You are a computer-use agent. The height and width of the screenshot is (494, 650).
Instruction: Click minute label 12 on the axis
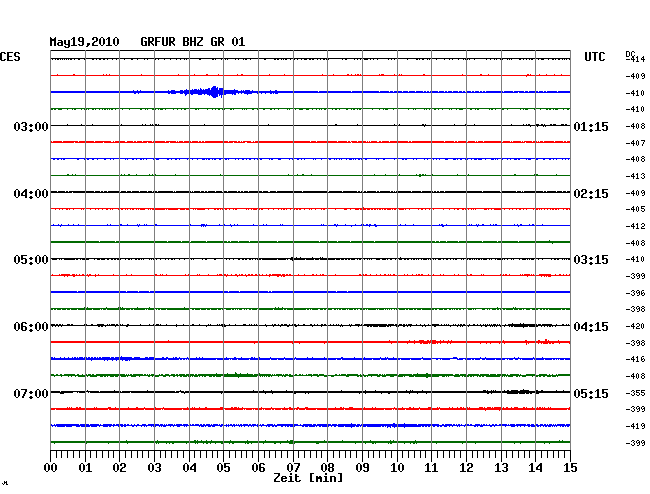pos(466,468)
